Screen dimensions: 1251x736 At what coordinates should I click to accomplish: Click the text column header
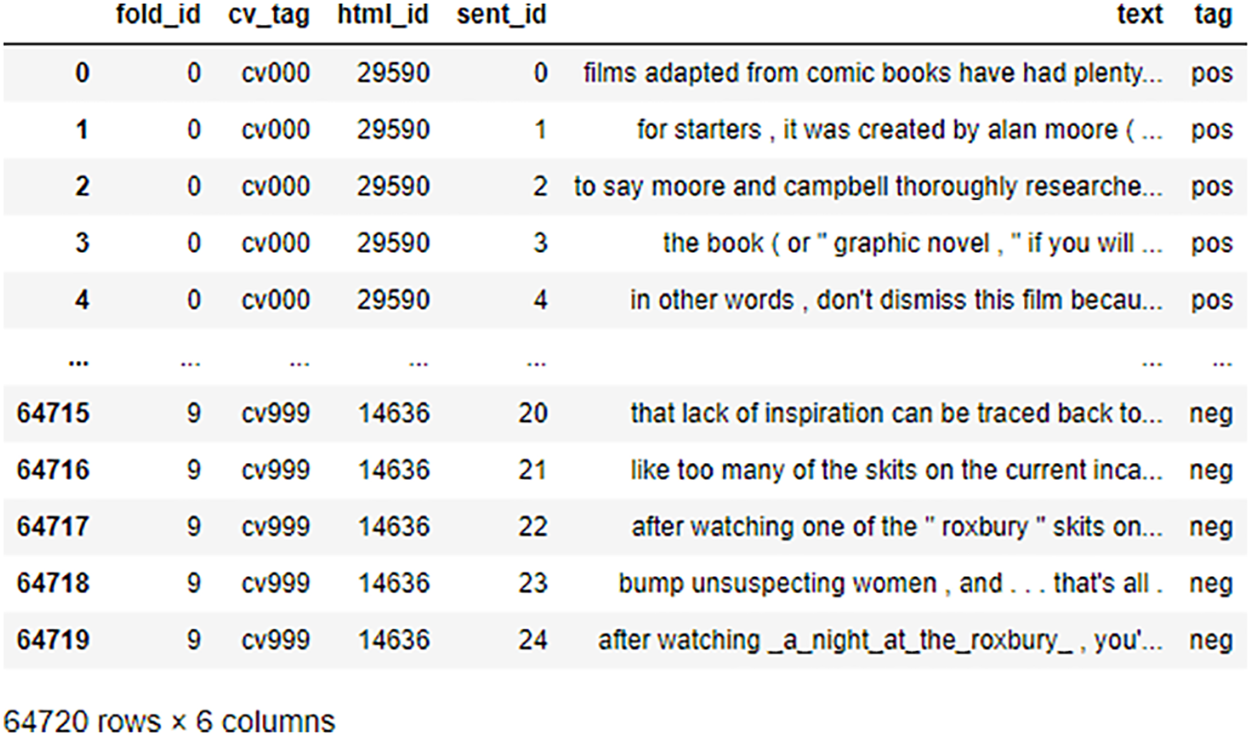pyautogui.click(x=1140, y=17)
